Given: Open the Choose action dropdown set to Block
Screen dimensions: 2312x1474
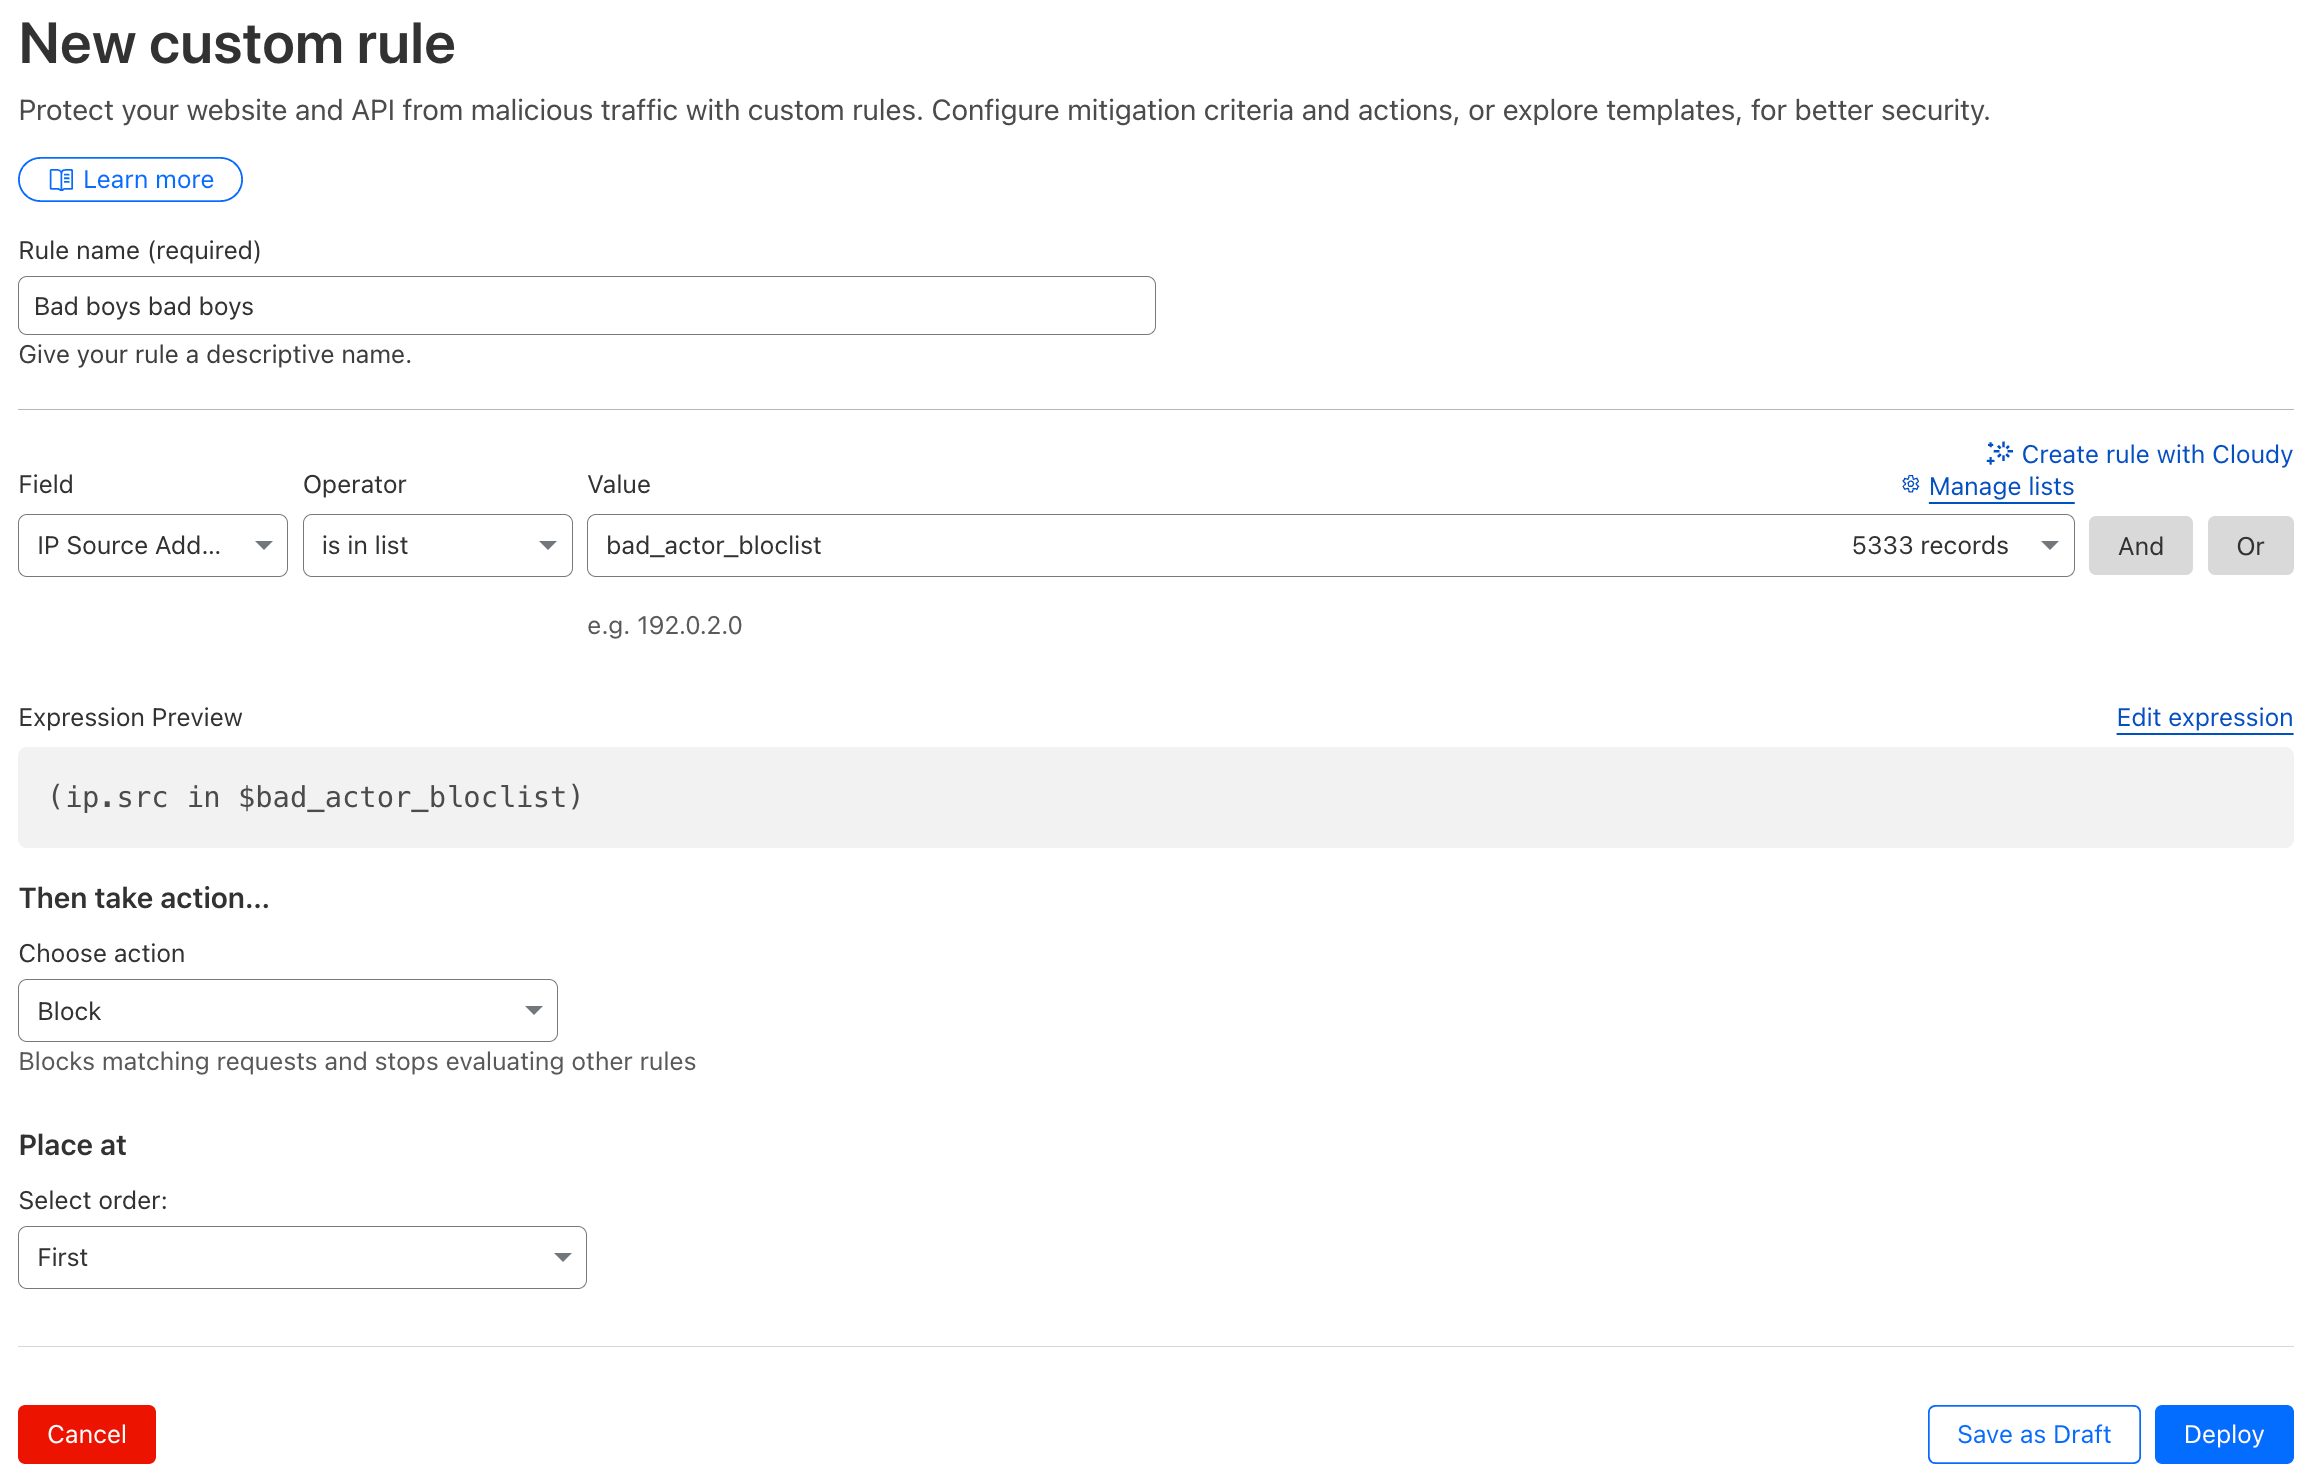Looking at the screenshot, I should [x=288, y=1011].
